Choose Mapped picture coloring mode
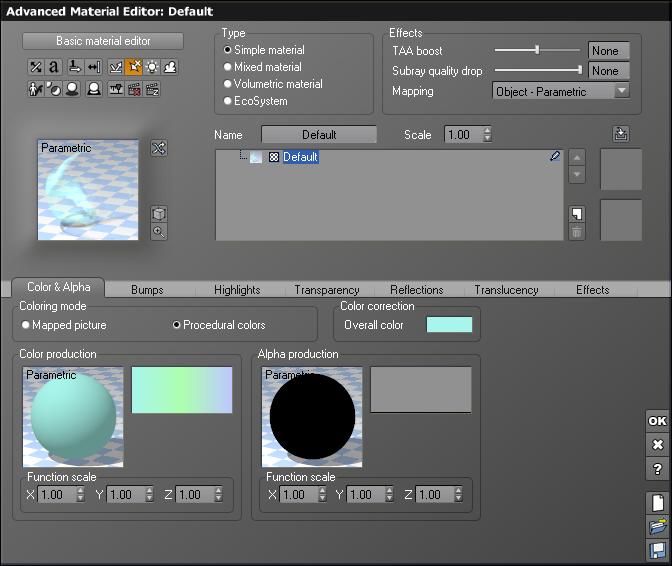This screenshot has width=672, height=566. 64,325
